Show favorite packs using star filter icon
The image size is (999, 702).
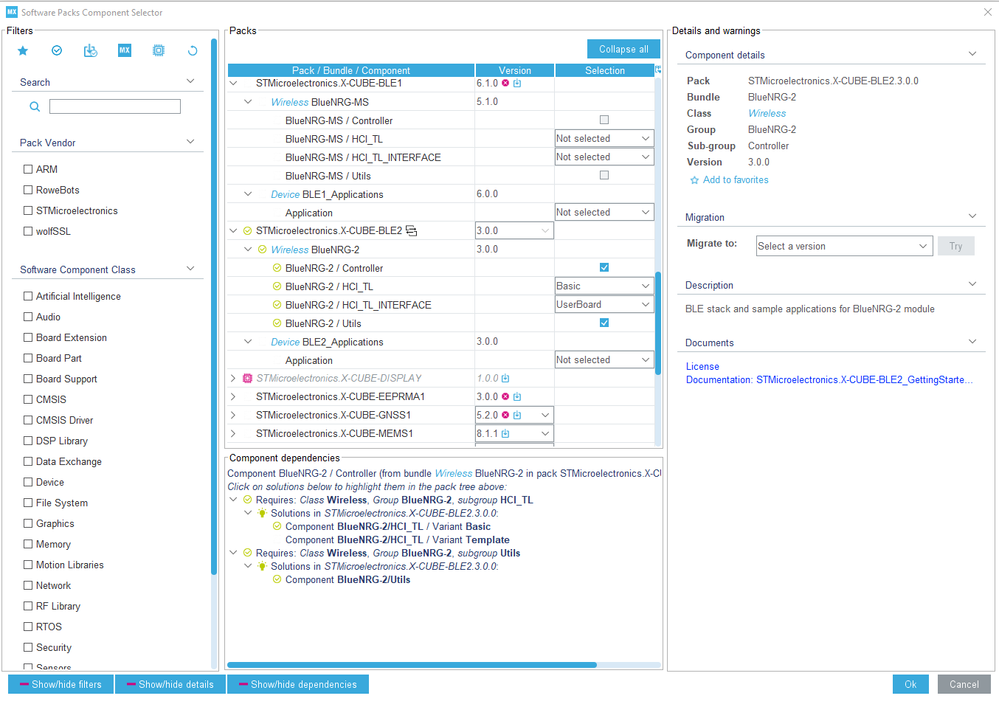click(x=23, y=51)
